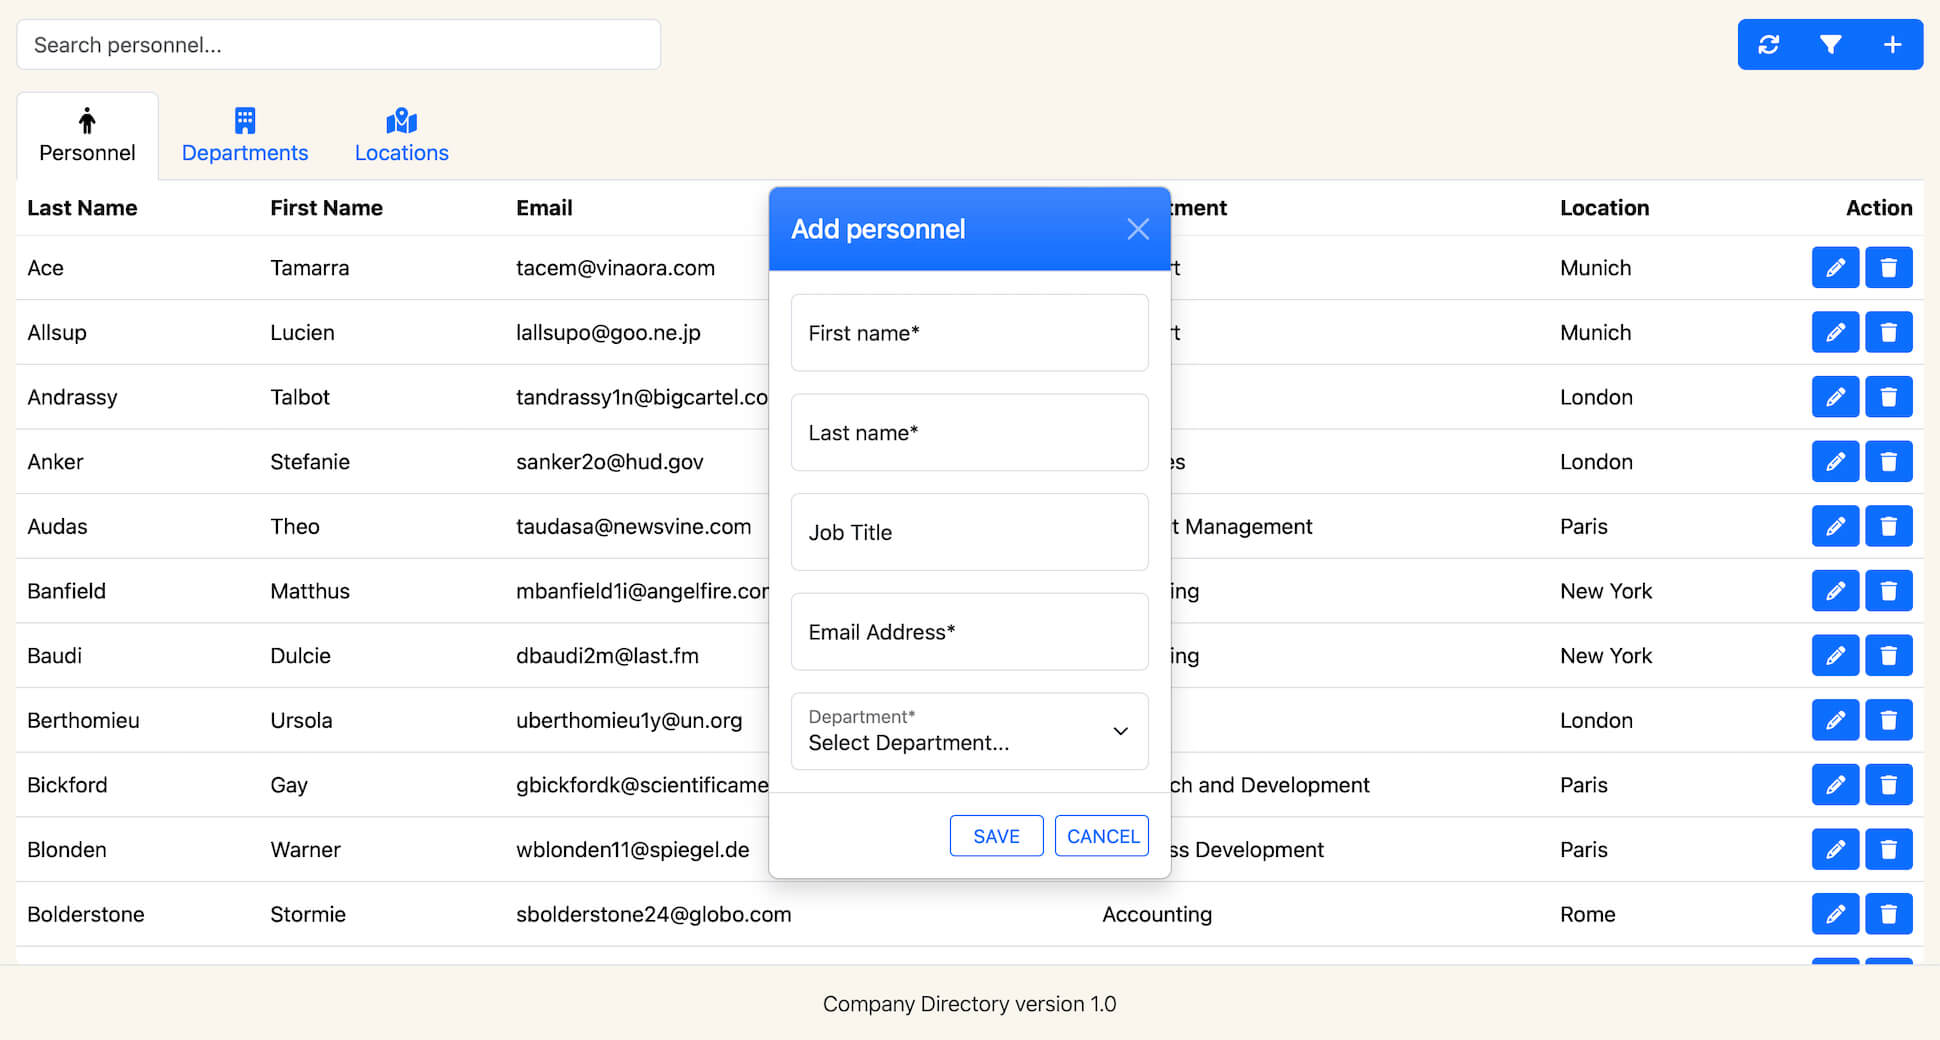This screenshot has height=1040, width=1940.
Task: Focus the First name input field
Action: point(969,333)
